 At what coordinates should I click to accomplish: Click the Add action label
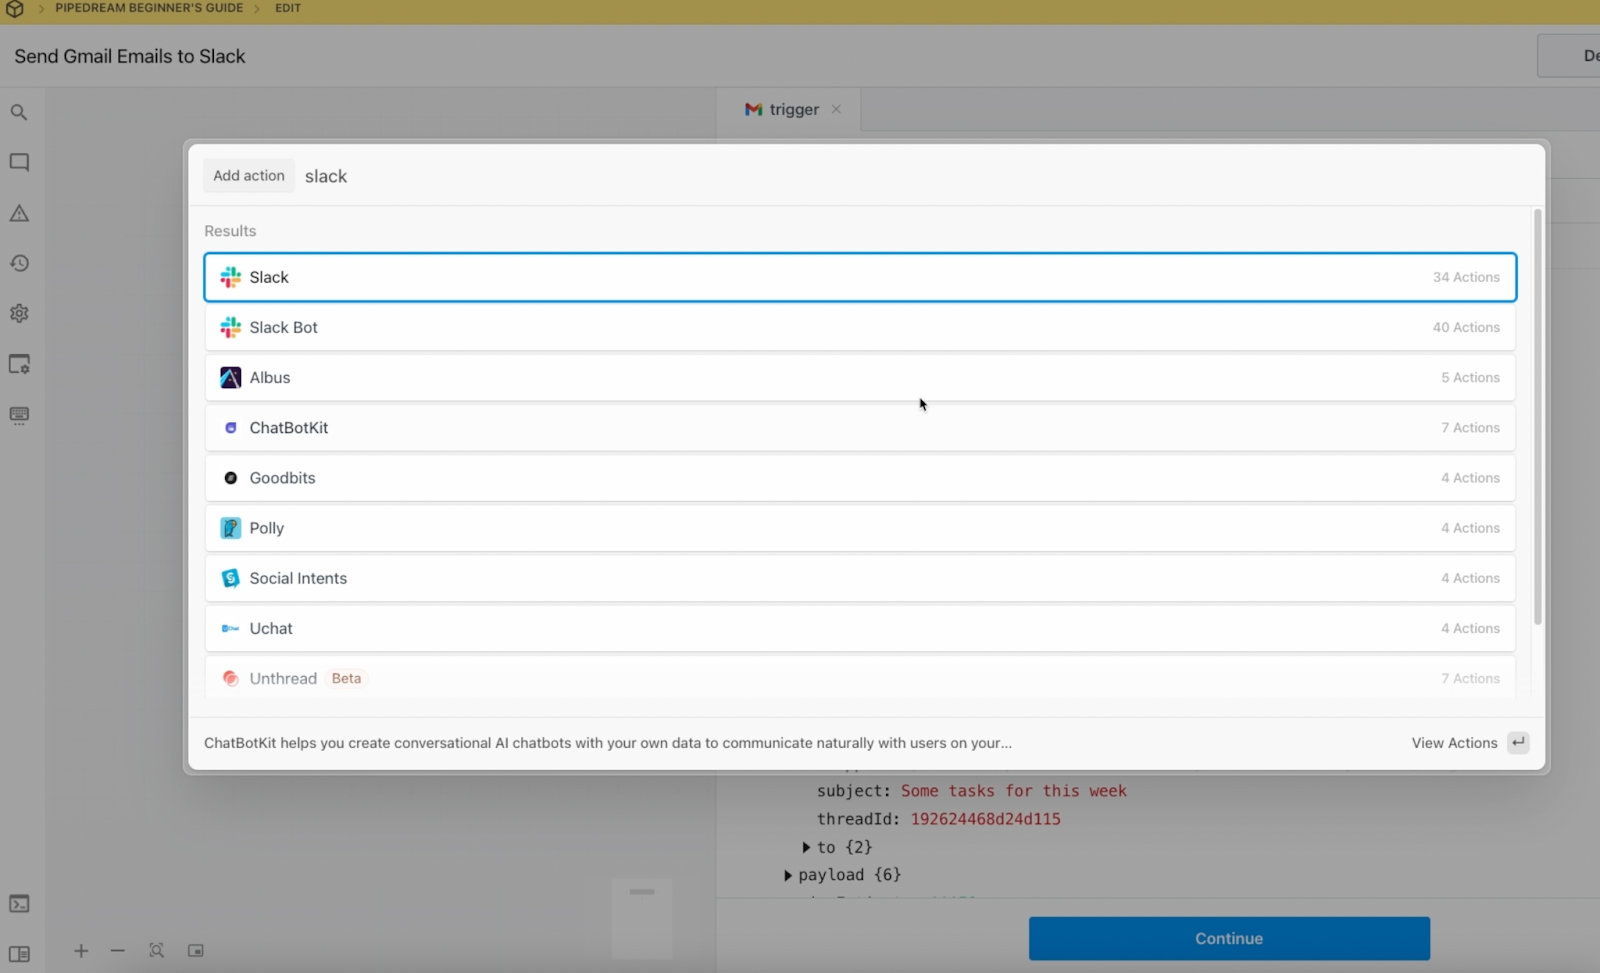[x=249, y=175]
